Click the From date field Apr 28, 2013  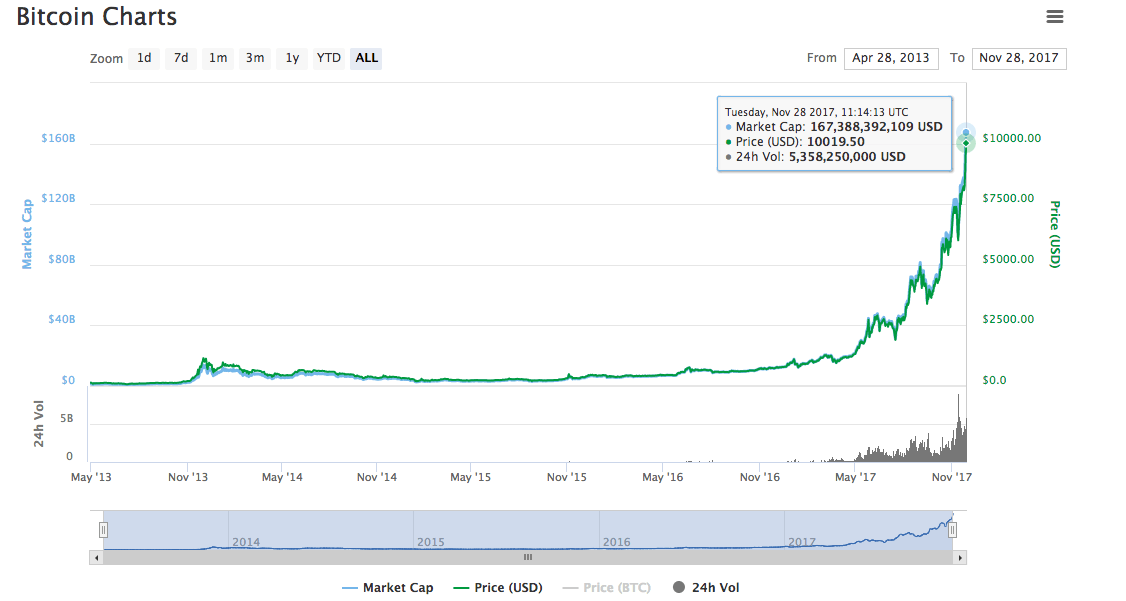coord(891,58)
